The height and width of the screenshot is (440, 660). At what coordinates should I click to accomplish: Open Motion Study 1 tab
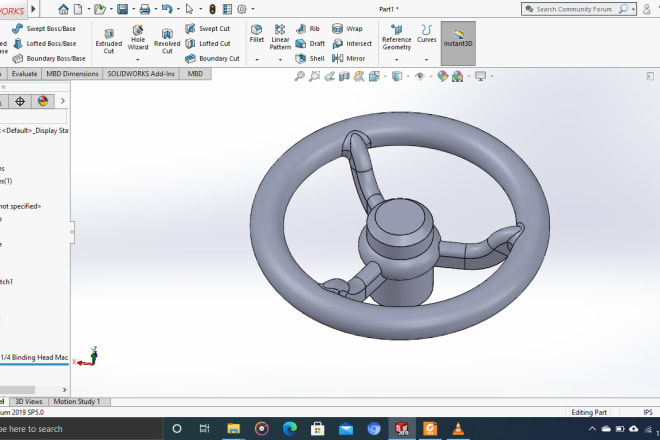click(x=77, y=401)
